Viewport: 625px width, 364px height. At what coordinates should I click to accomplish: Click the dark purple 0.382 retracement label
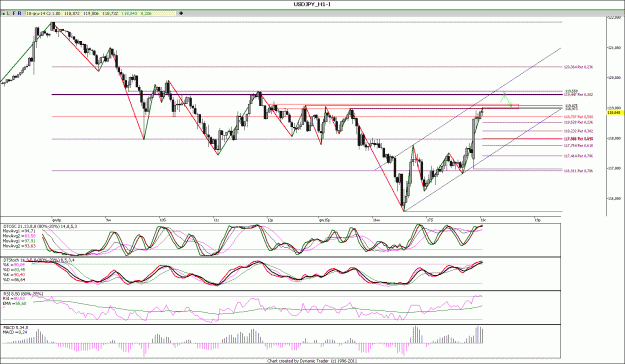point(578,94)
